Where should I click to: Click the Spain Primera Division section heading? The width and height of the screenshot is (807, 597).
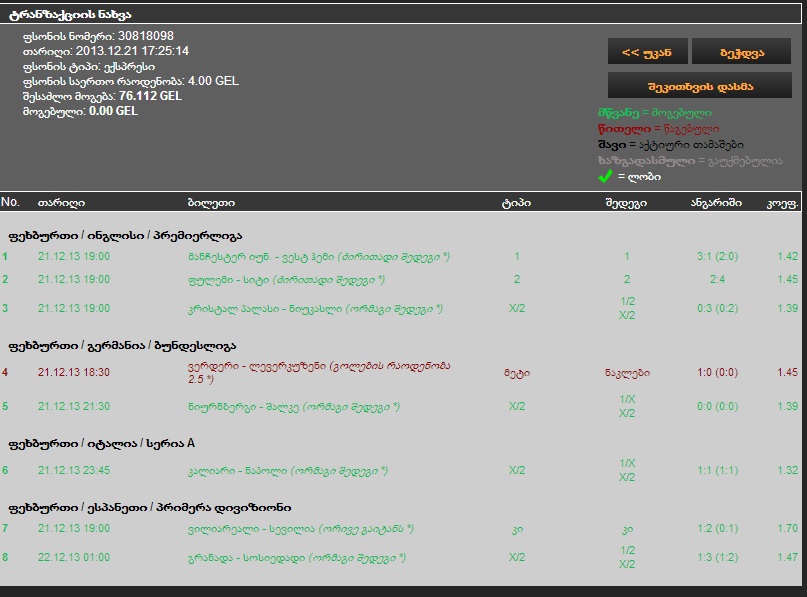pos(150,507)
